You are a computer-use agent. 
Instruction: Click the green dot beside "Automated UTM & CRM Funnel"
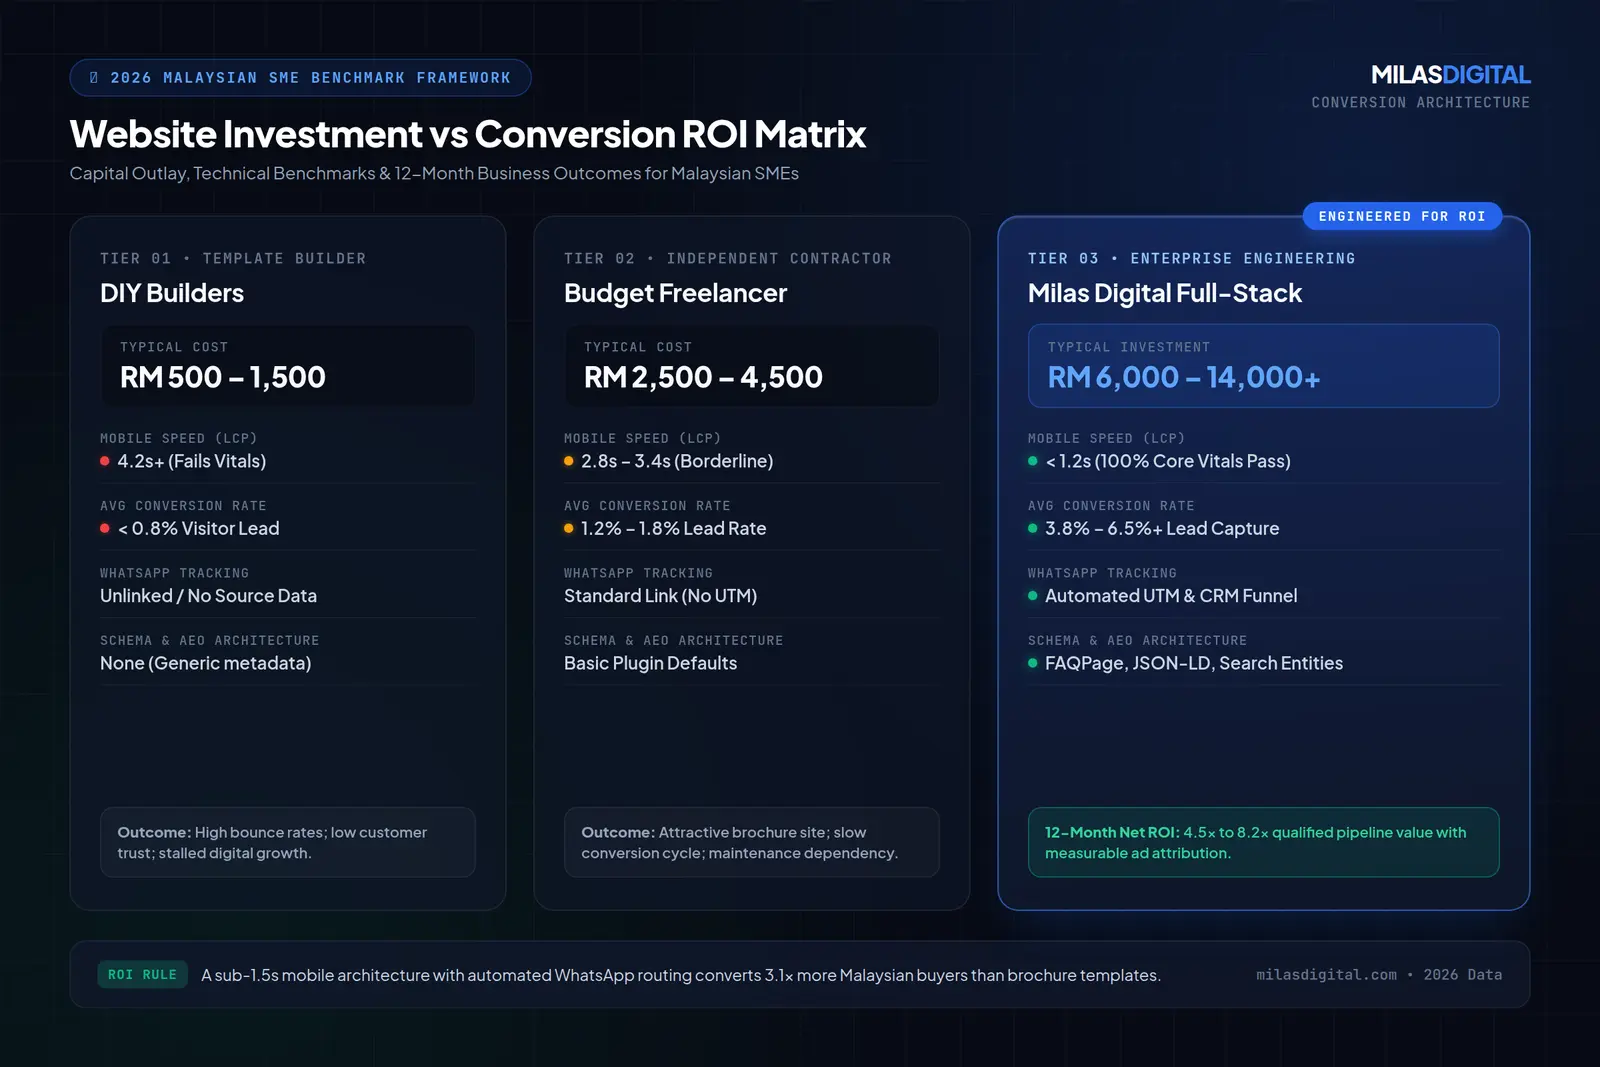tap(1033, 596)
